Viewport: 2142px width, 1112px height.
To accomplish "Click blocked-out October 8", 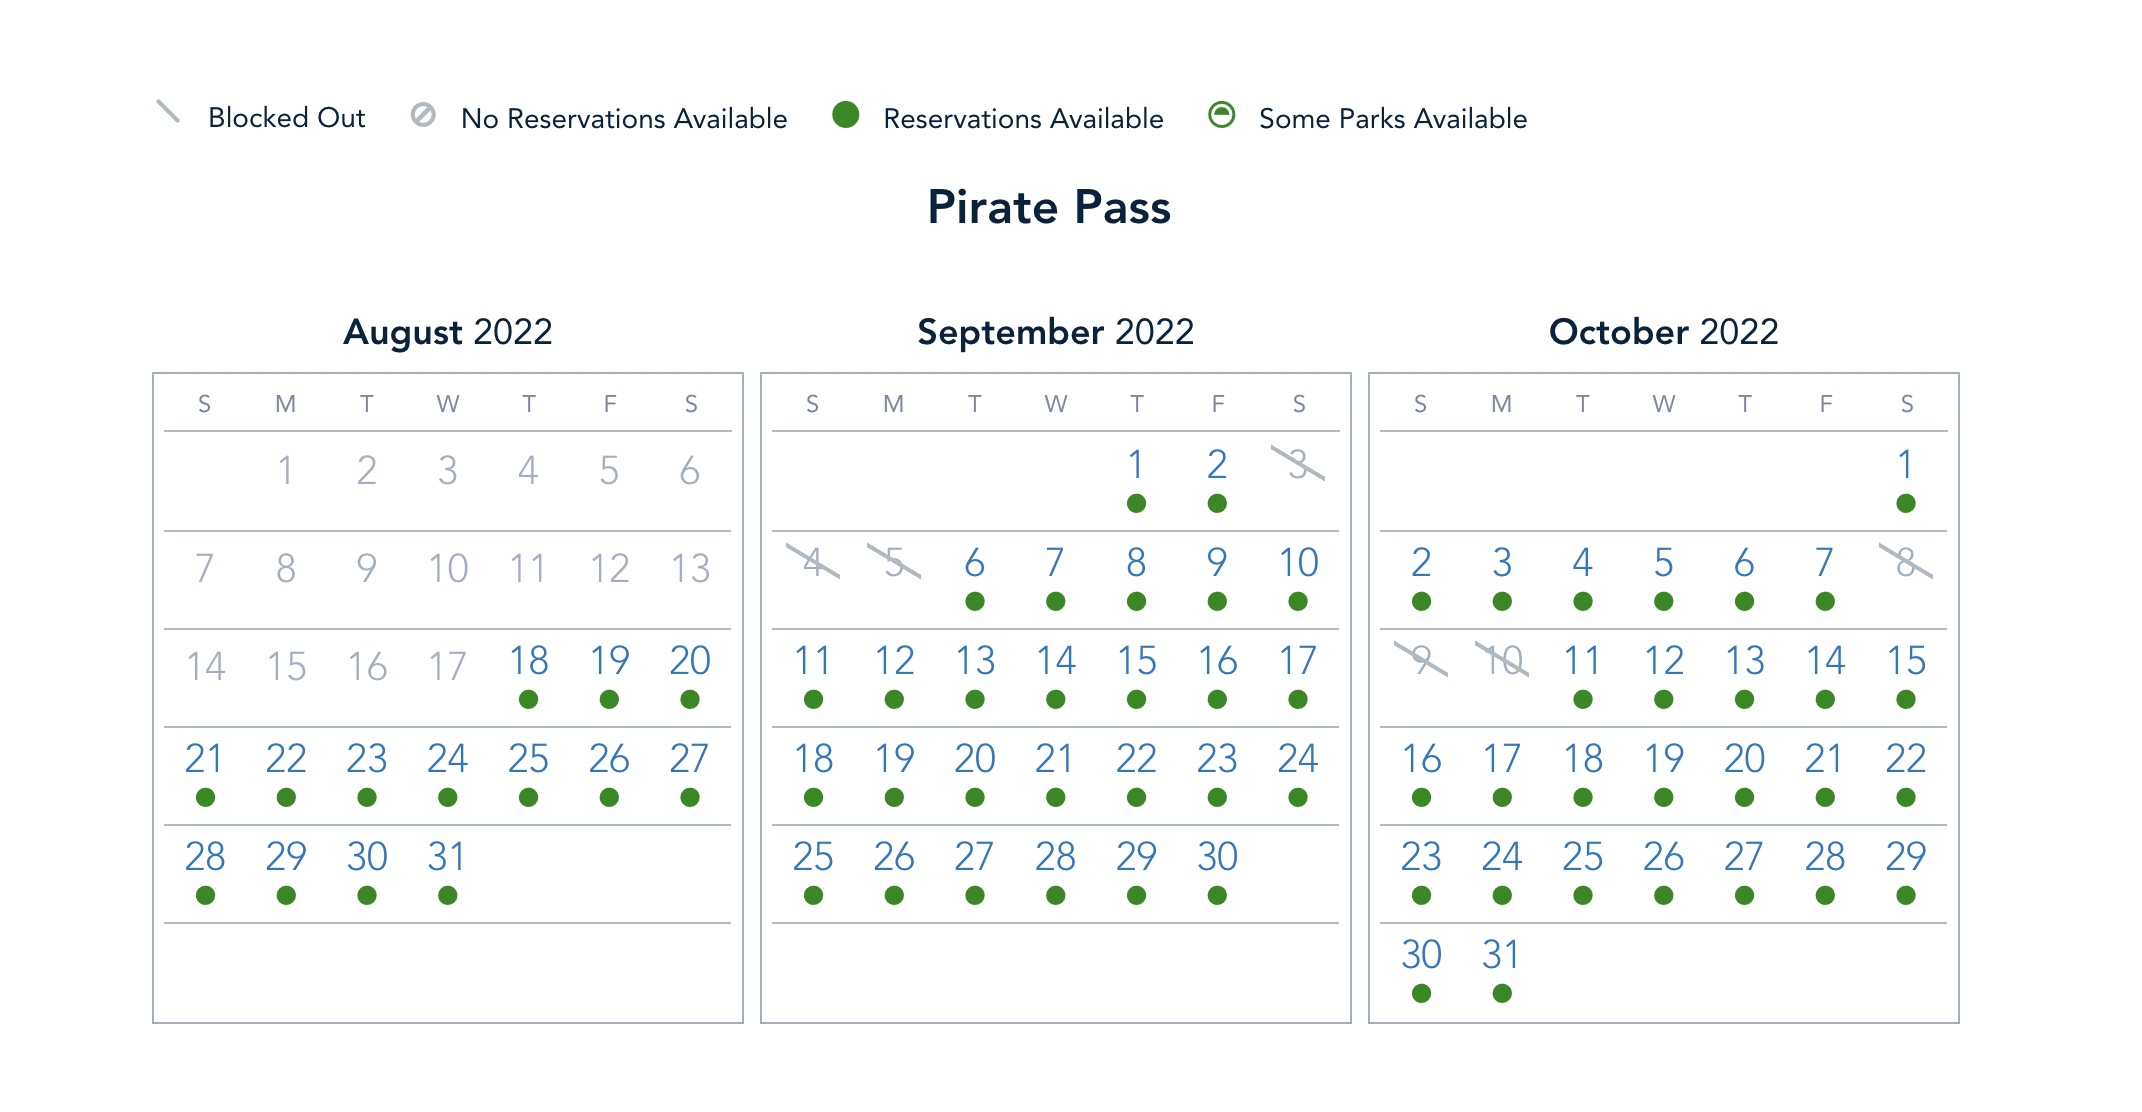I will (x=1906, y=562).
